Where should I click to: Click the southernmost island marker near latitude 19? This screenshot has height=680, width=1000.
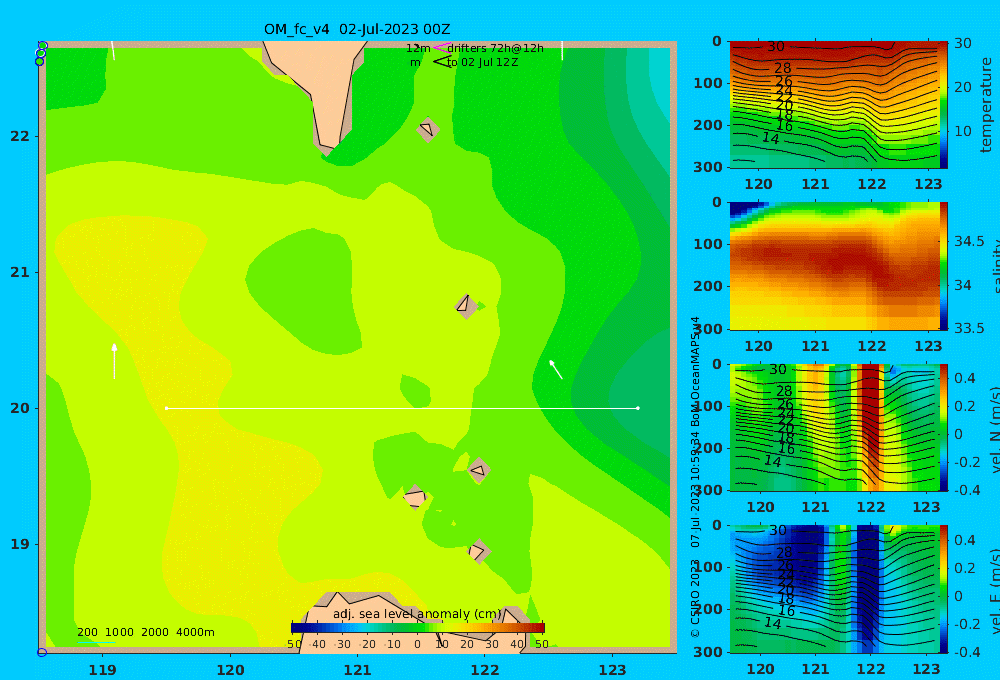(478, 551)
